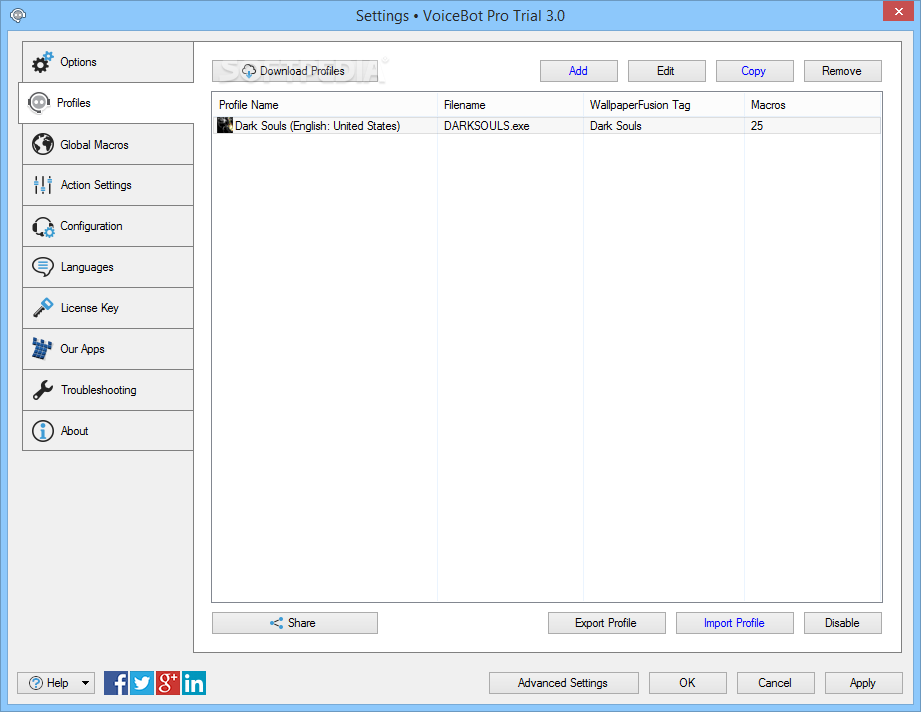Click the Download Profiles button
The width and height of the screenshot is (921, 712).
295,71
